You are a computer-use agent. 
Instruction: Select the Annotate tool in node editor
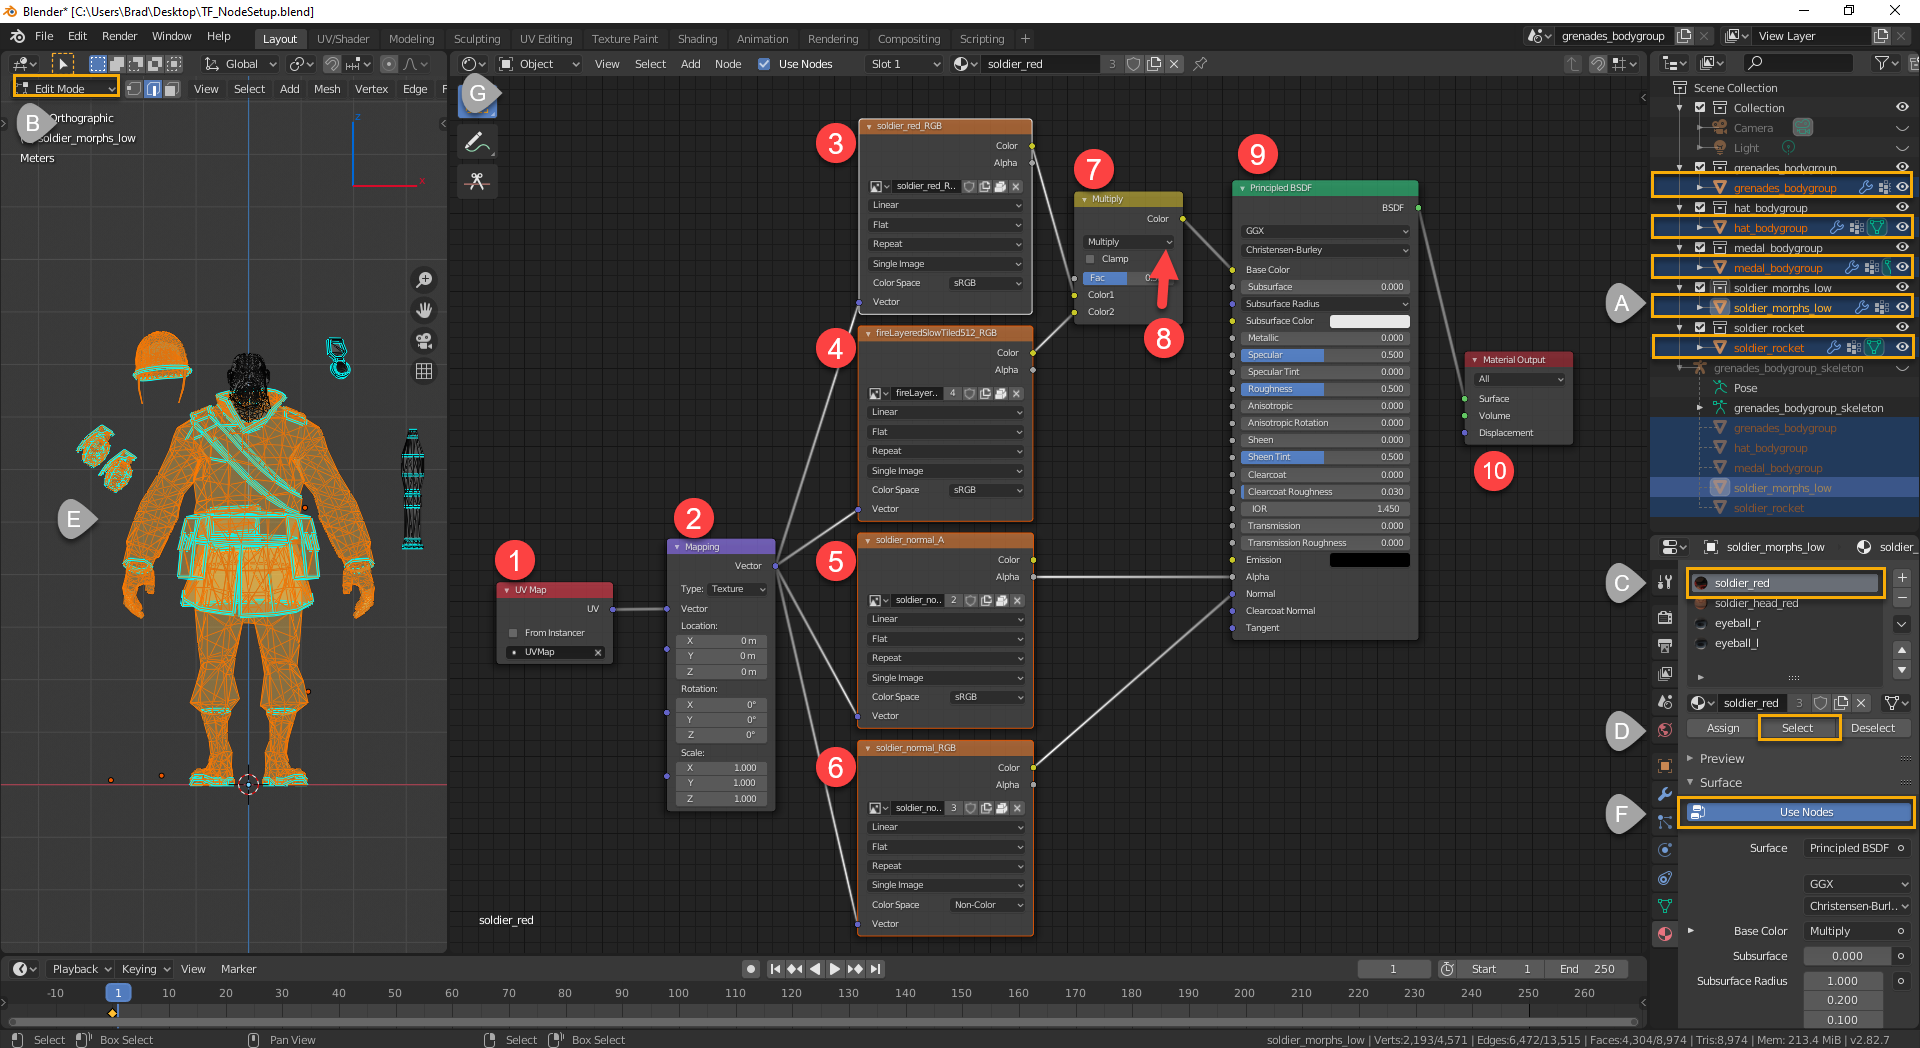[477, 143]
